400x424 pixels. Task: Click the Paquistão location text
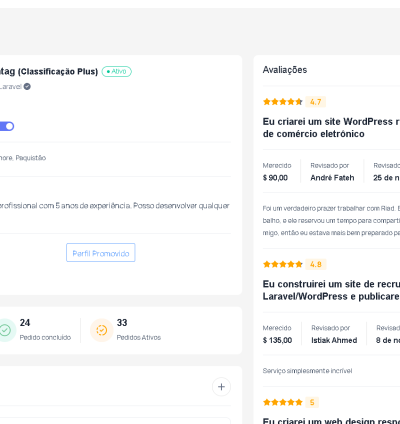[x=31, y=158]
